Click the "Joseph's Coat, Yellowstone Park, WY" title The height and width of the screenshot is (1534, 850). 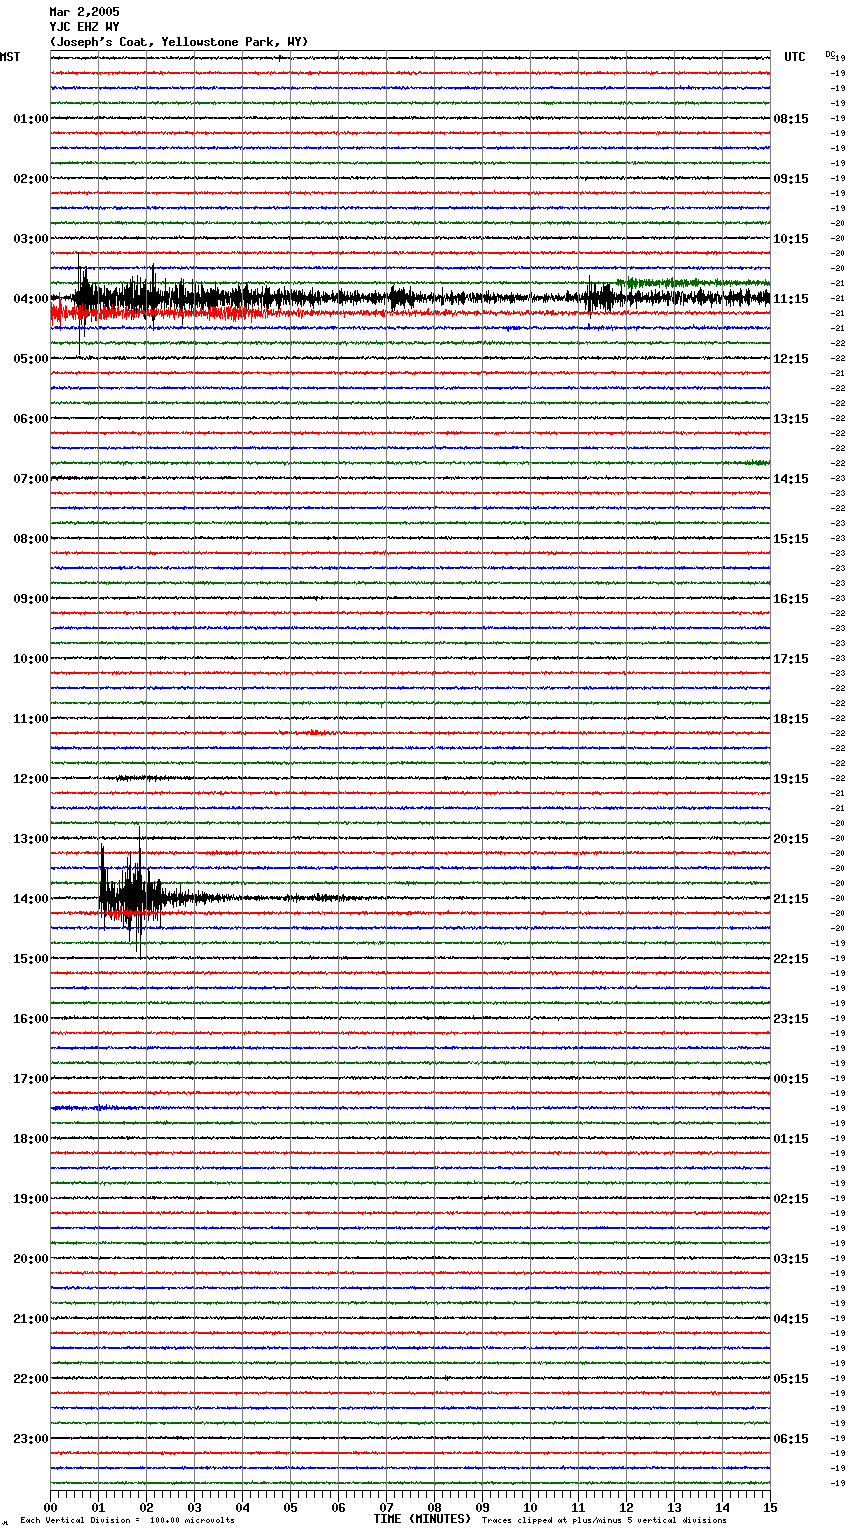179,42
